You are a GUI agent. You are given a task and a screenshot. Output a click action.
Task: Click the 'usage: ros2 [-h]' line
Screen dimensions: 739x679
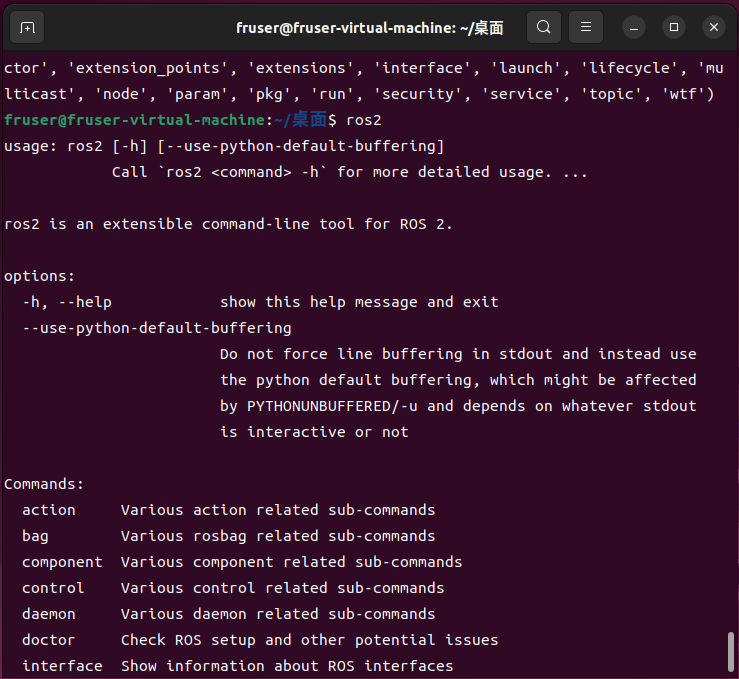tap(224, 146)
